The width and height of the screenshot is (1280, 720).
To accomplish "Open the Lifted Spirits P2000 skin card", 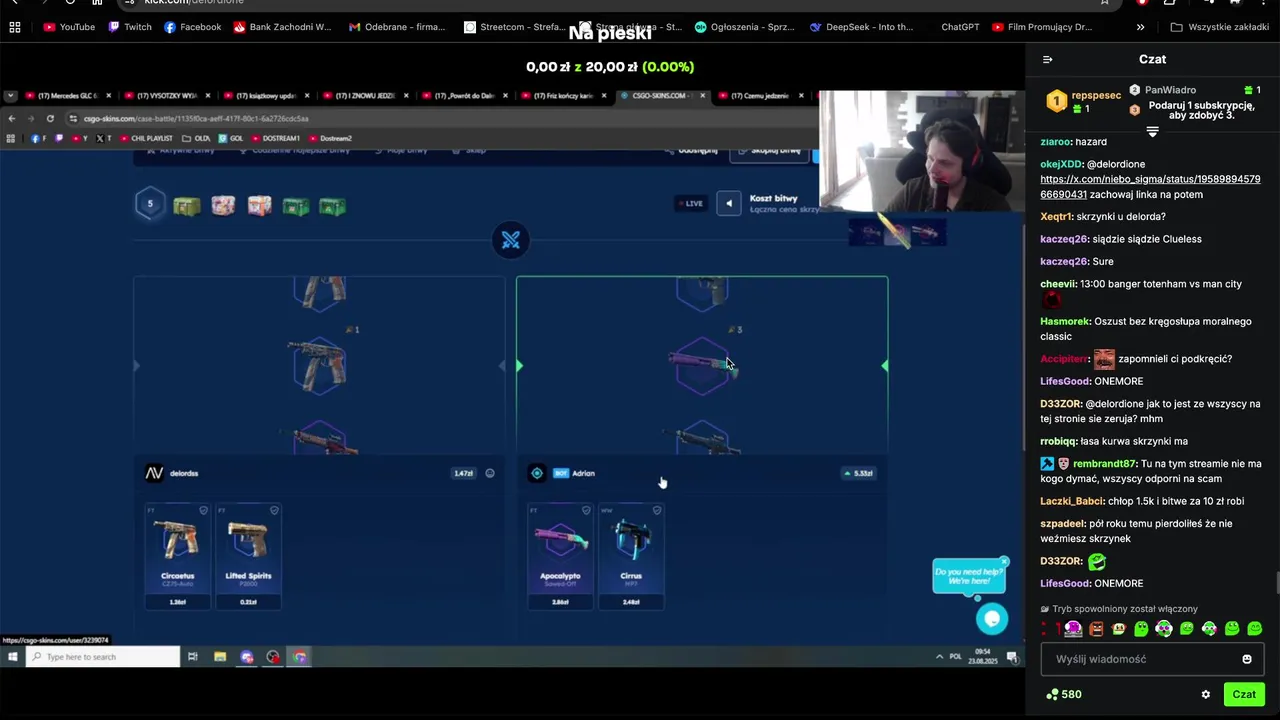I will point(248,555).
